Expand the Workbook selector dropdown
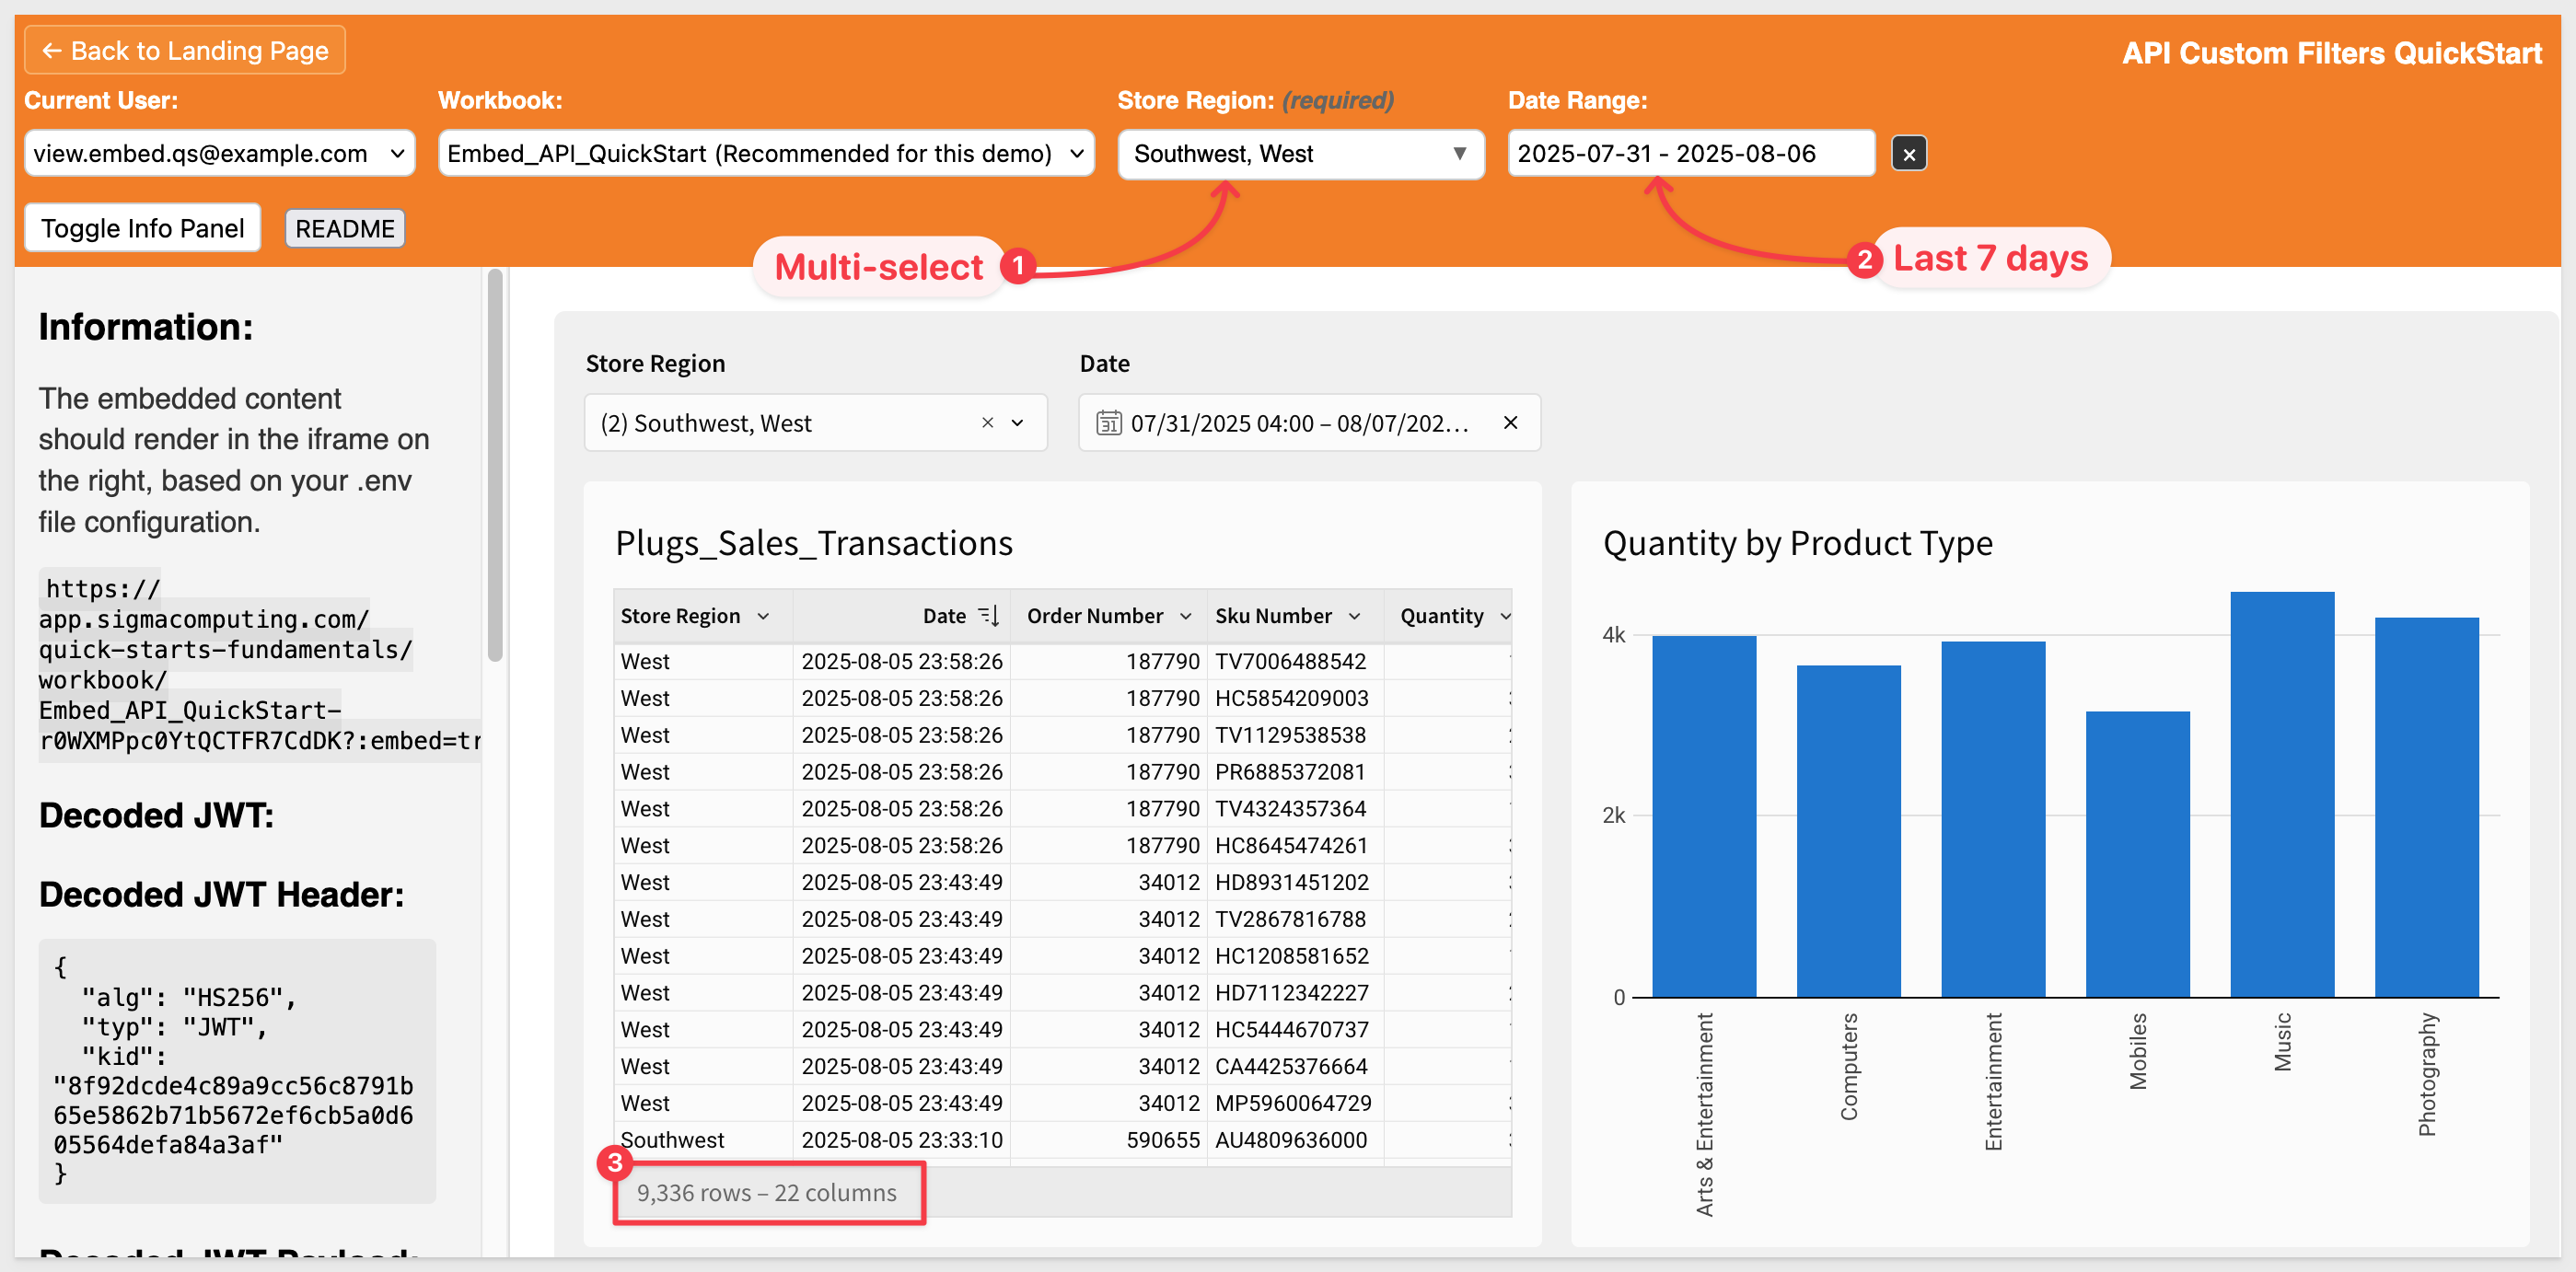Image resolution: width=2576 pixels, height=1272 pixels. [x=765, y=153]
